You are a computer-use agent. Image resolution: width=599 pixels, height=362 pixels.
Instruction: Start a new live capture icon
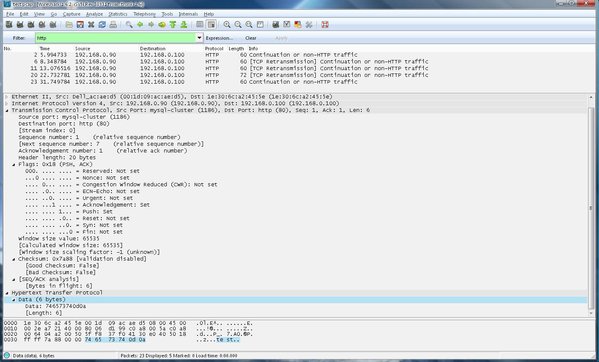(31, 24)
